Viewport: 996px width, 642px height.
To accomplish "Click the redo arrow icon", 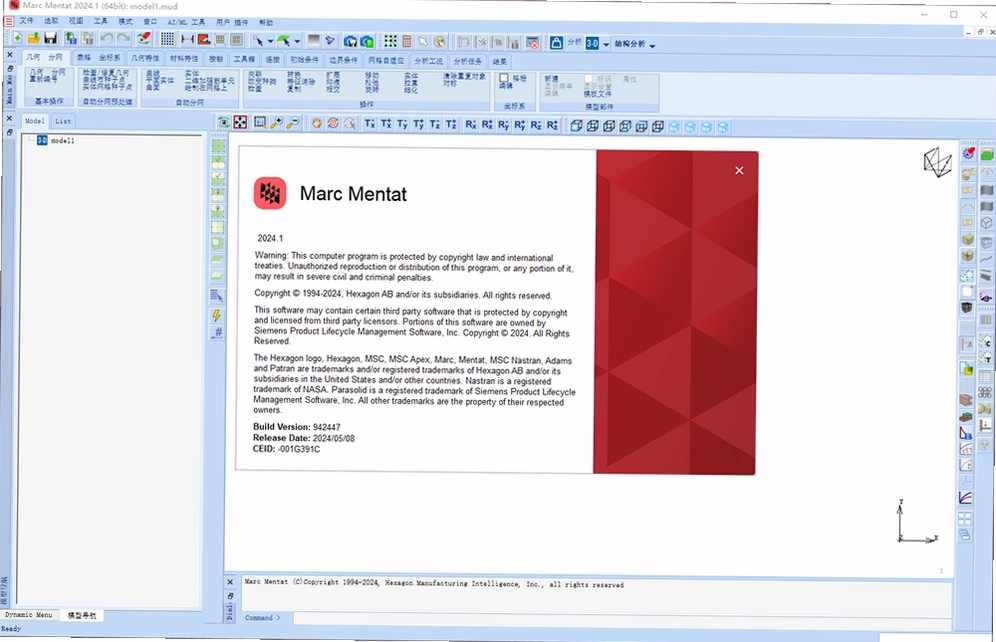I will click(x=124, y=39).
